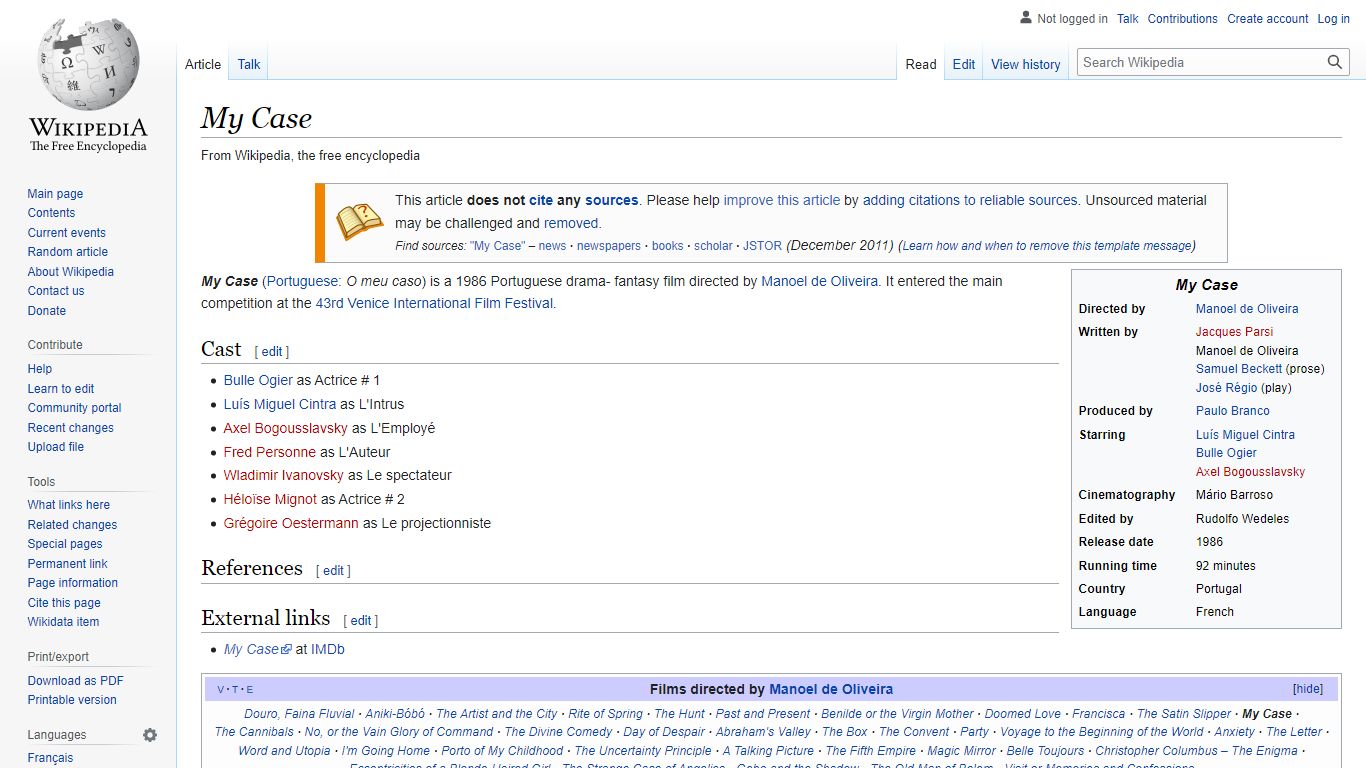Click the Log in link
Viewport: 1366px width, 768px height.
(1333, 19)
